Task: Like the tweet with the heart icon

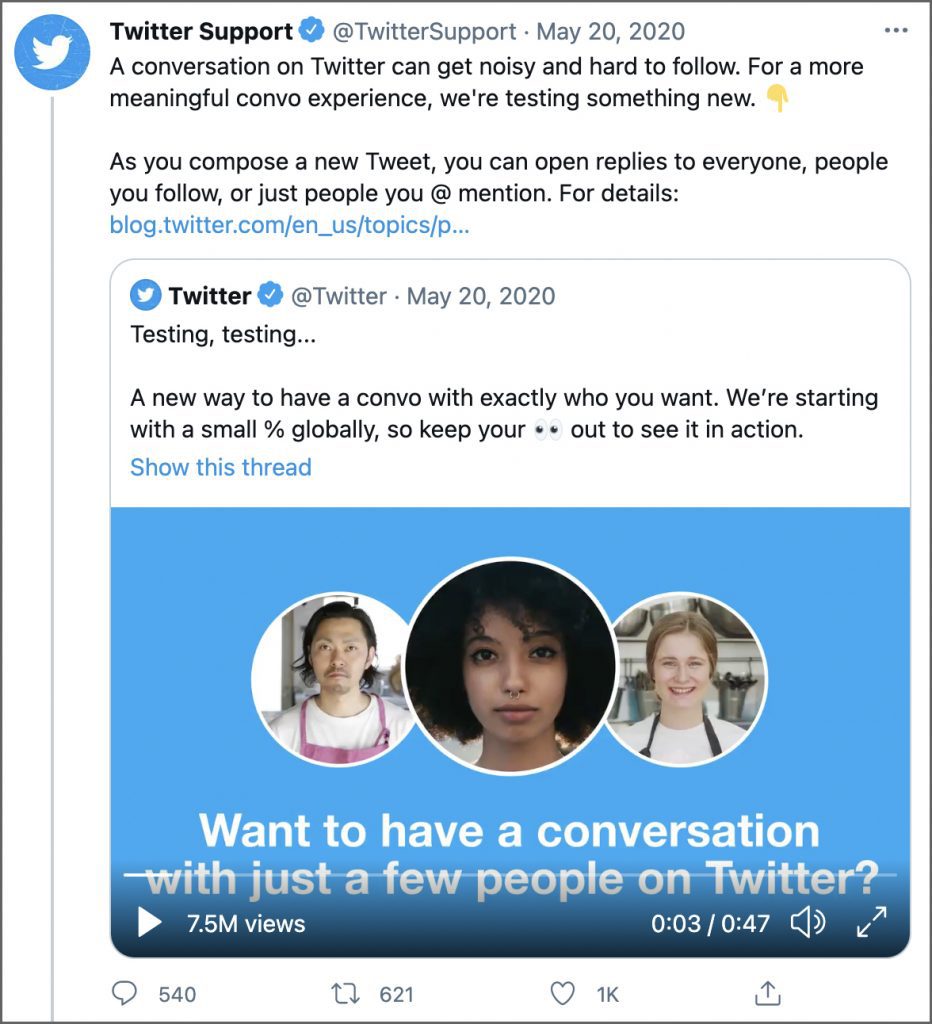Action: [x=562, y=993]
